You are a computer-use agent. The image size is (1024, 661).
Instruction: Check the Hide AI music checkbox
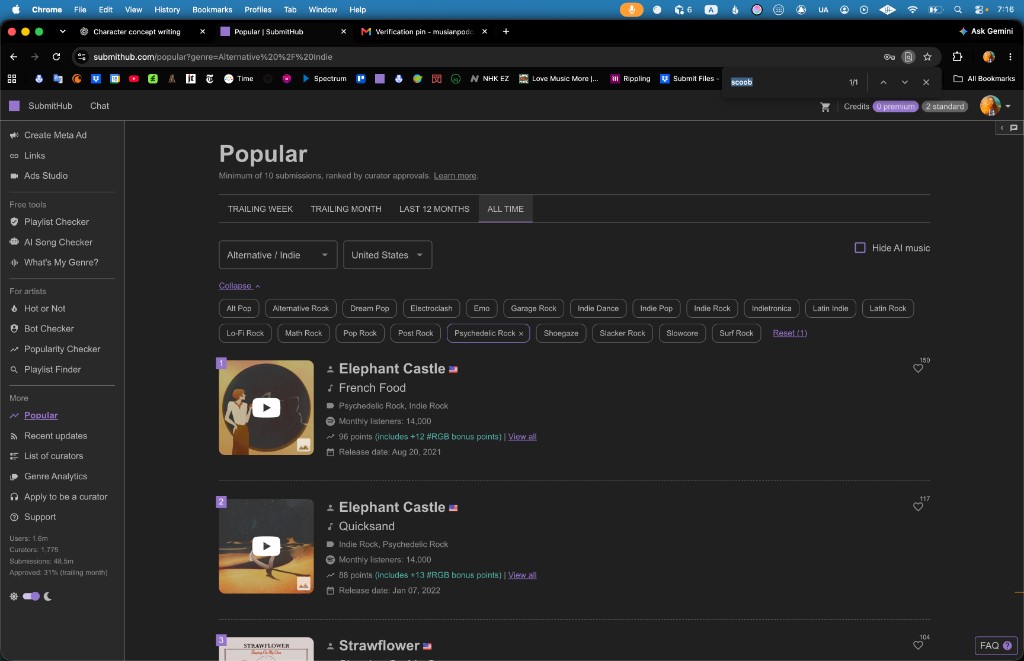tap(860, 248)
